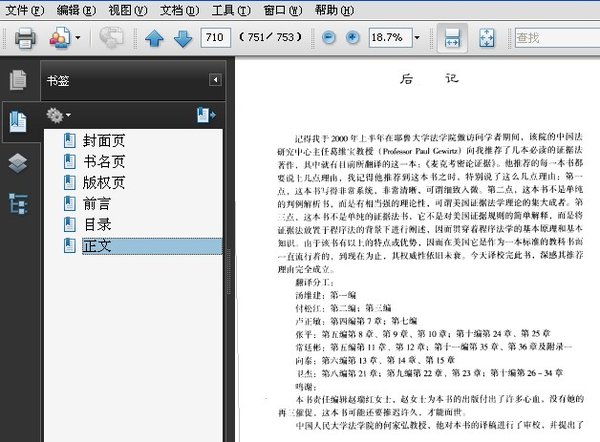The width and height of the screenshot is (600, 442).
Task: Open the Pages thumbnails panel icon
Action: [18, 80]
